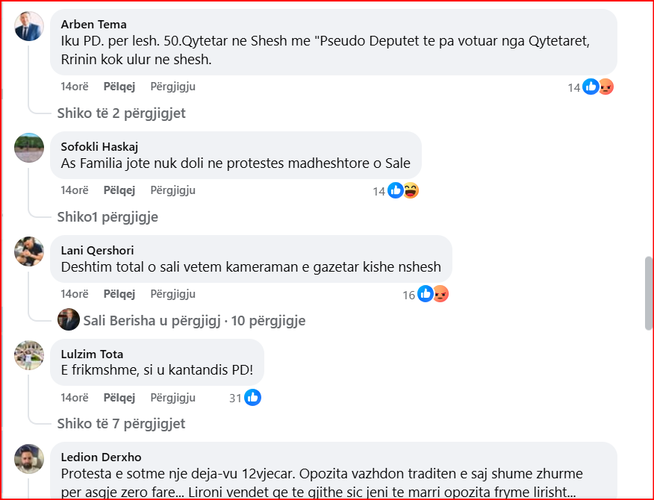
Task: Click Arben Tema's profile avatar
Action: click(x=29, y=26)
